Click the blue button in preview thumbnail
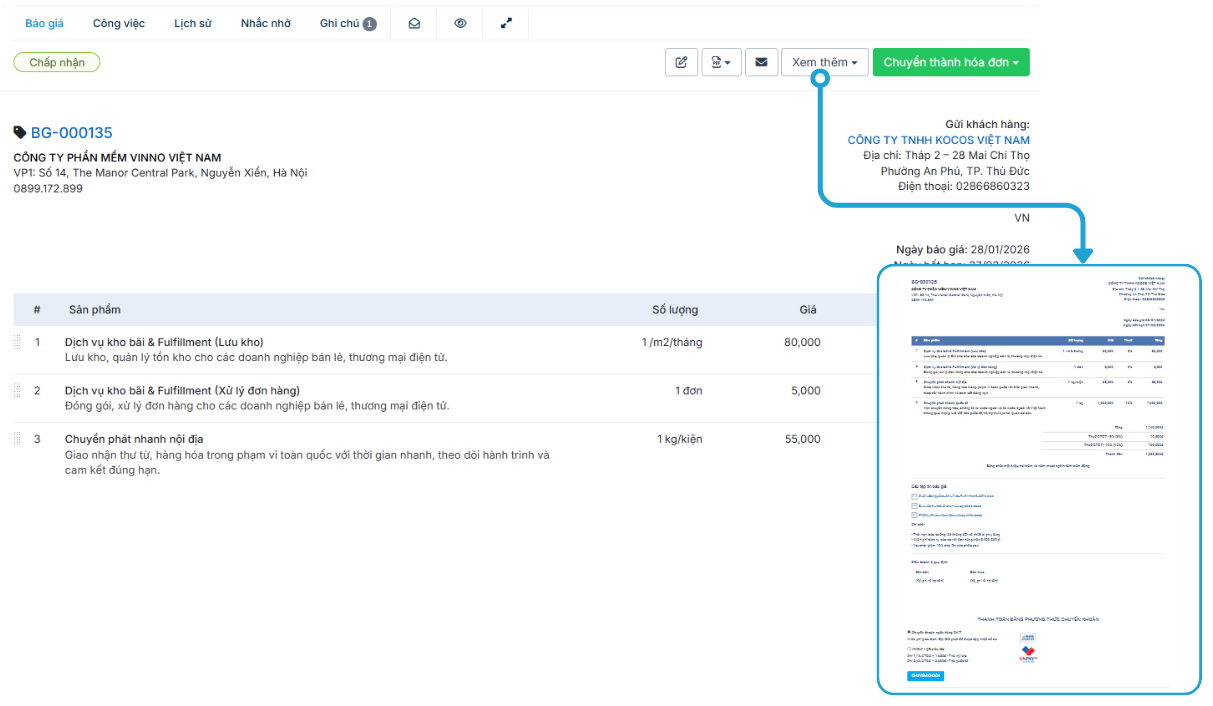Viewport: 1213px width, 706px height. [x=925, y=676]
